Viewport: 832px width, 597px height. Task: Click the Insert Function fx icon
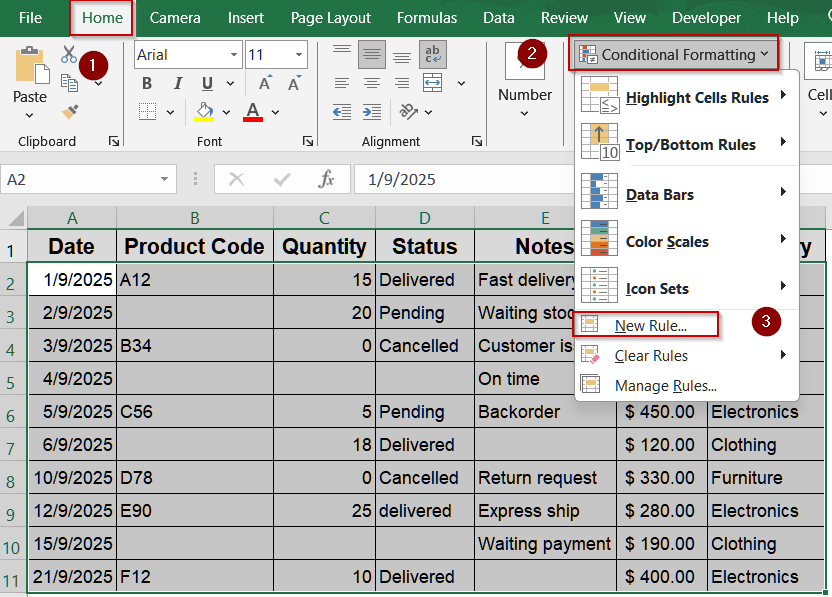326,179
